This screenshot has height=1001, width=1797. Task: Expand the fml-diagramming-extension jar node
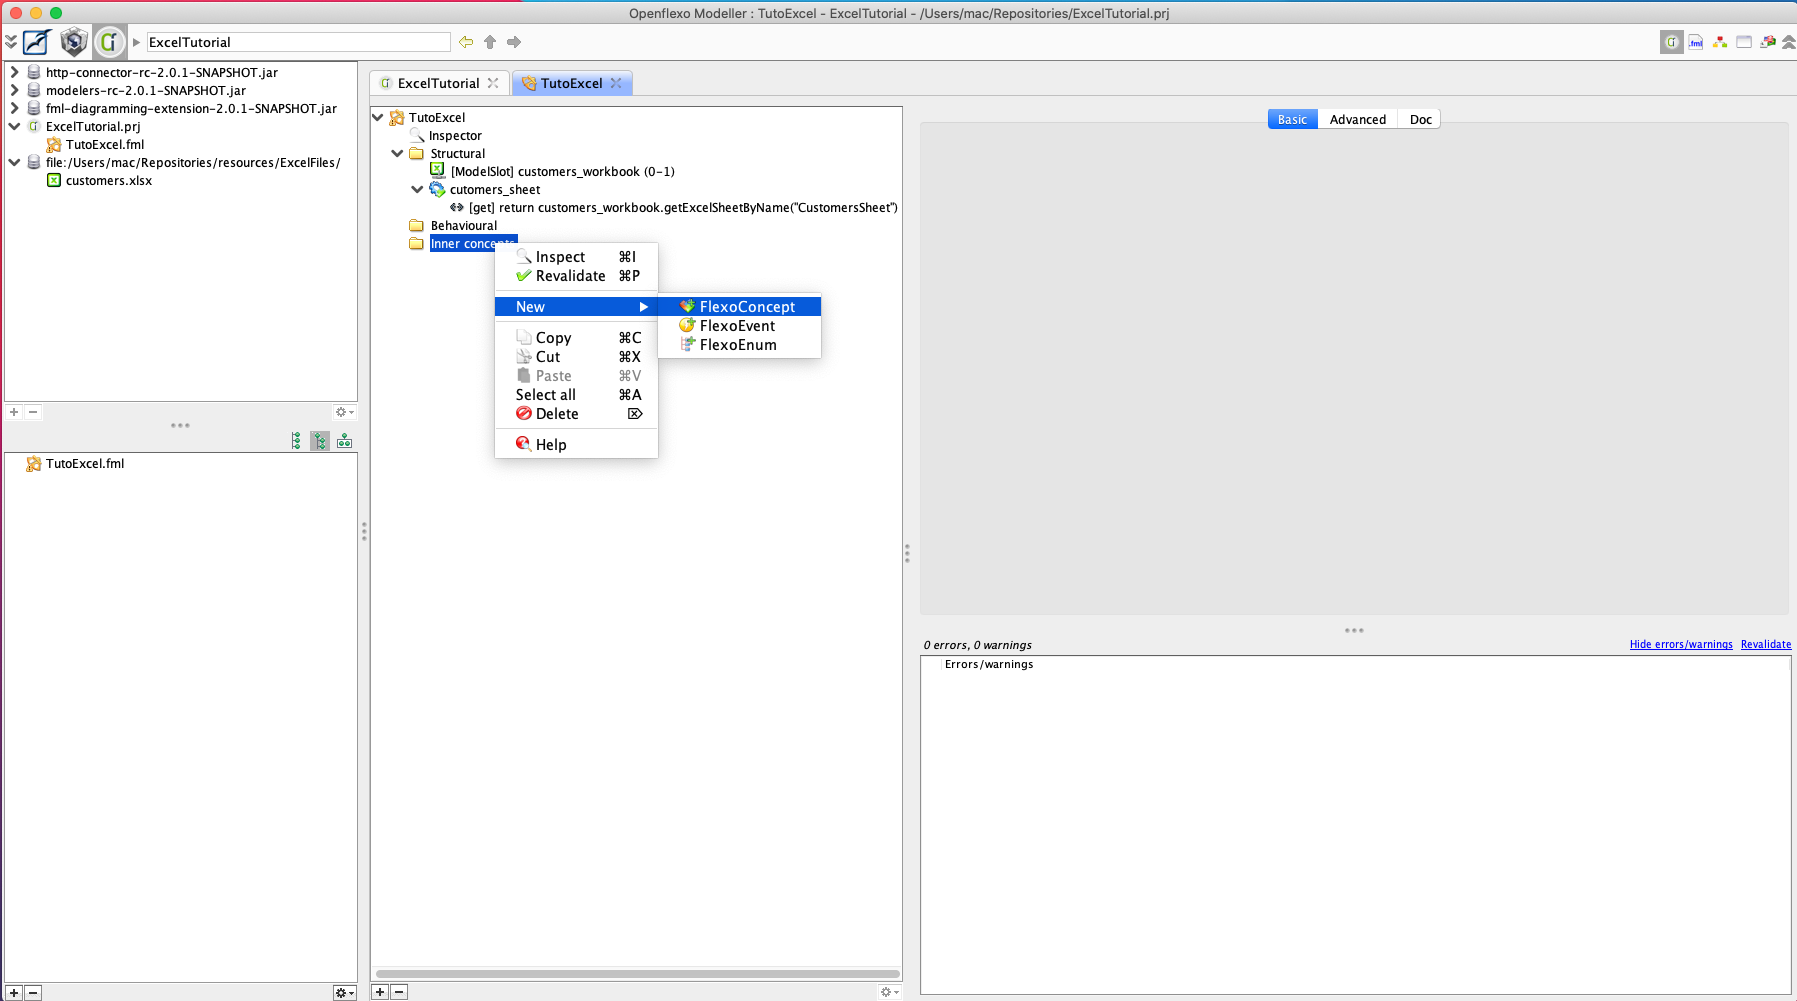click(14, 108)
